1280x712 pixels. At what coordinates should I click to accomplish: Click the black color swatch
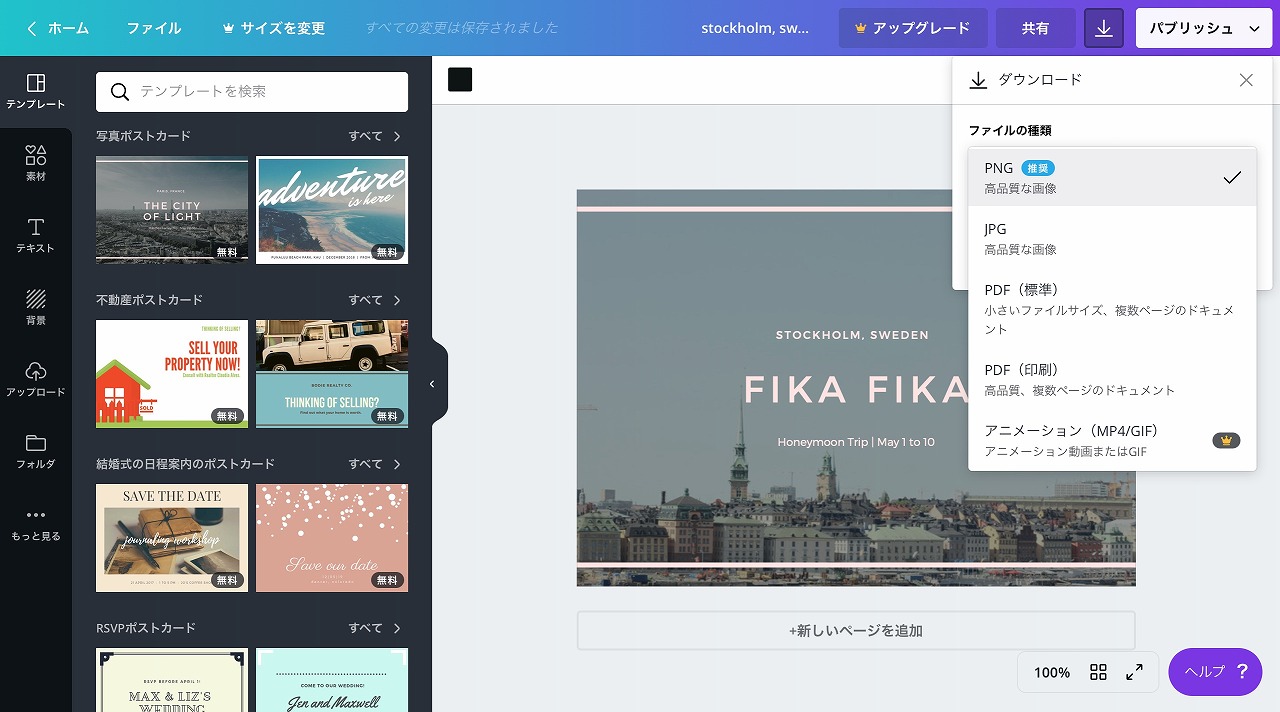(x=460, y=80)
